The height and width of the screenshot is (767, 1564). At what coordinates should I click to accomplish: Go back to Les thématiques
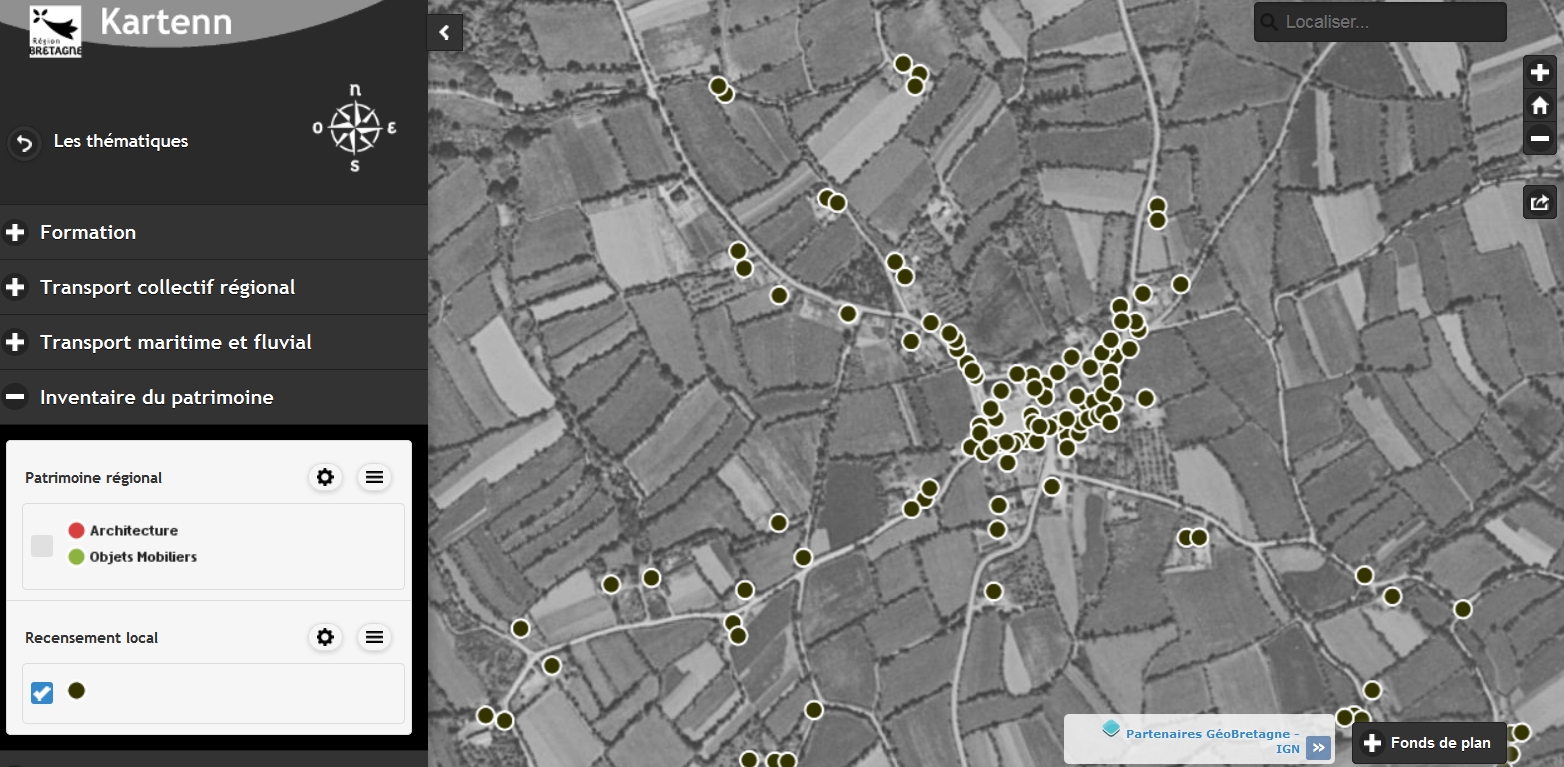click(24, 142)
